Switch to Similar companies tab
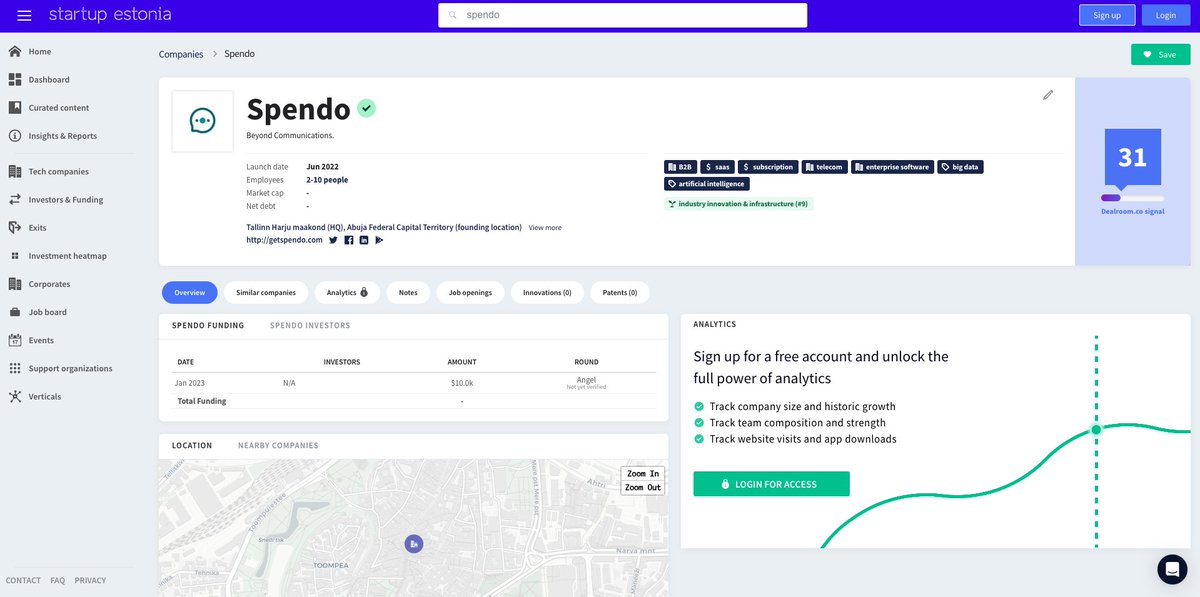This screenshot has width=1200, height=597. pyautogui.click(x=265, y=292)
